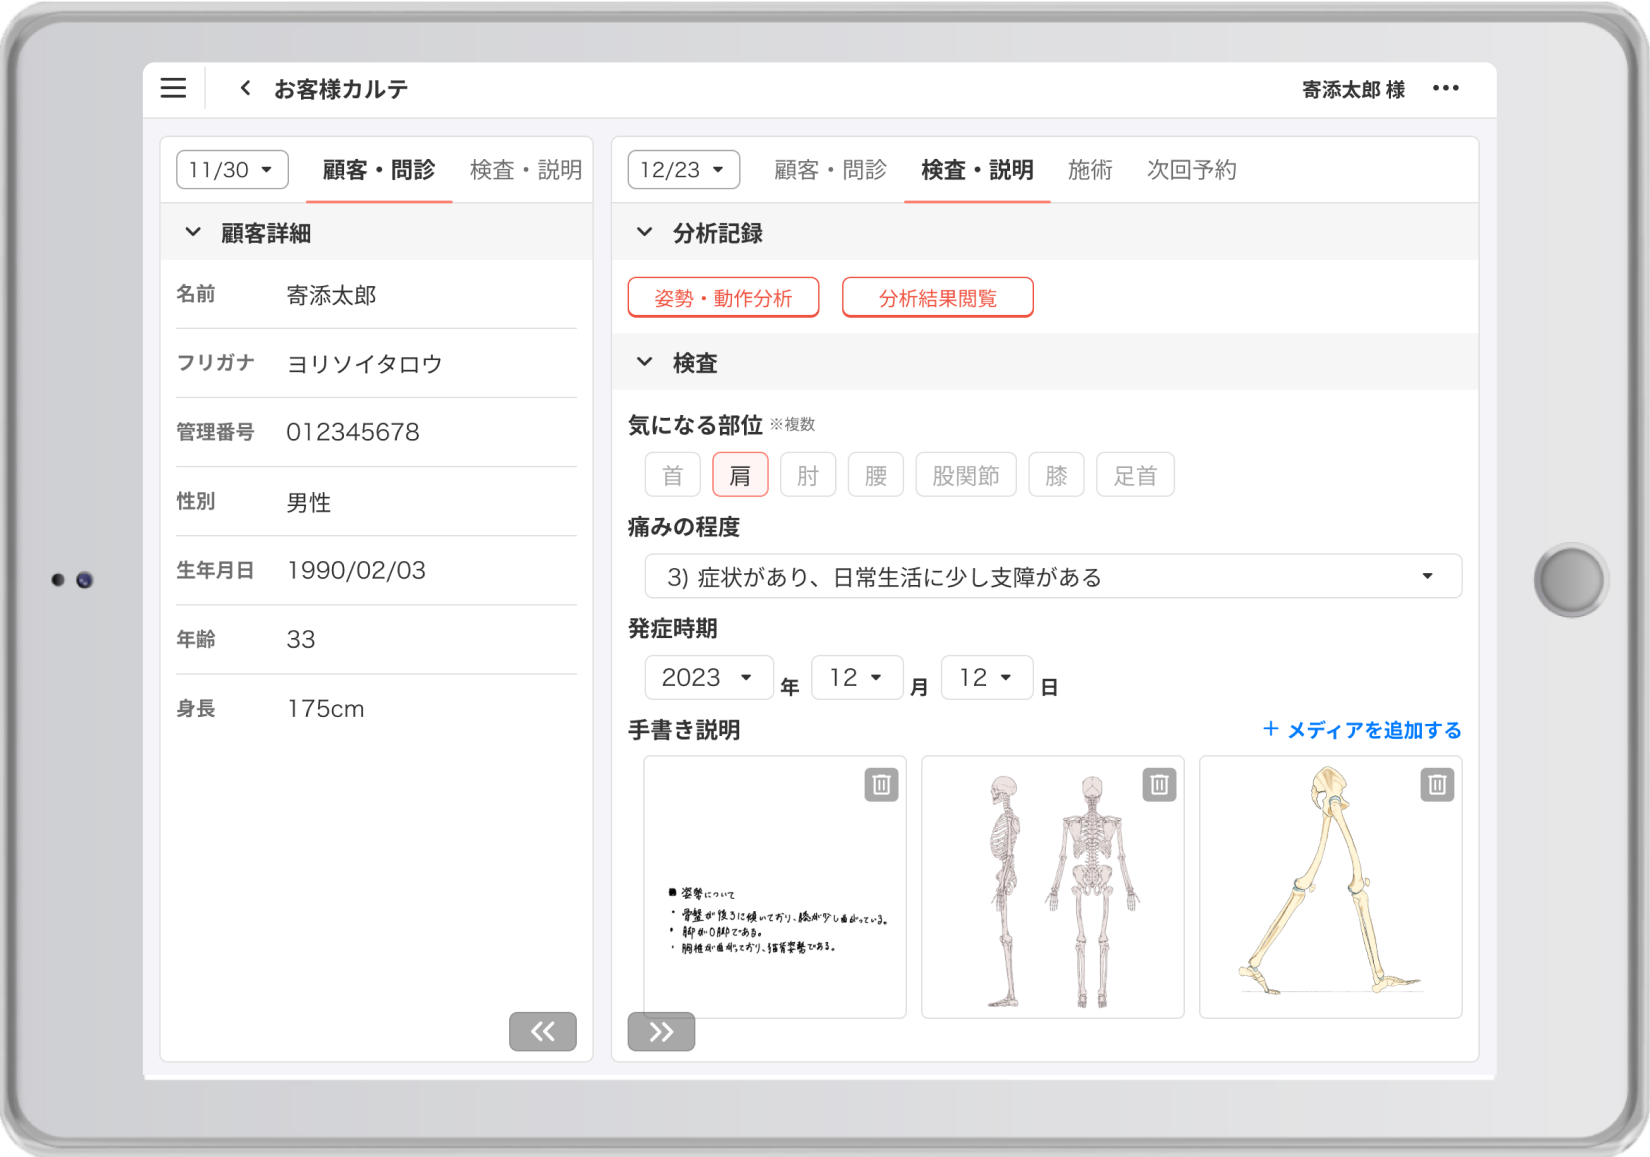1650x1157 pixels.
Task: Collapse the 分析記録 section
Action: pyautogui.click(x=645, y=233)
